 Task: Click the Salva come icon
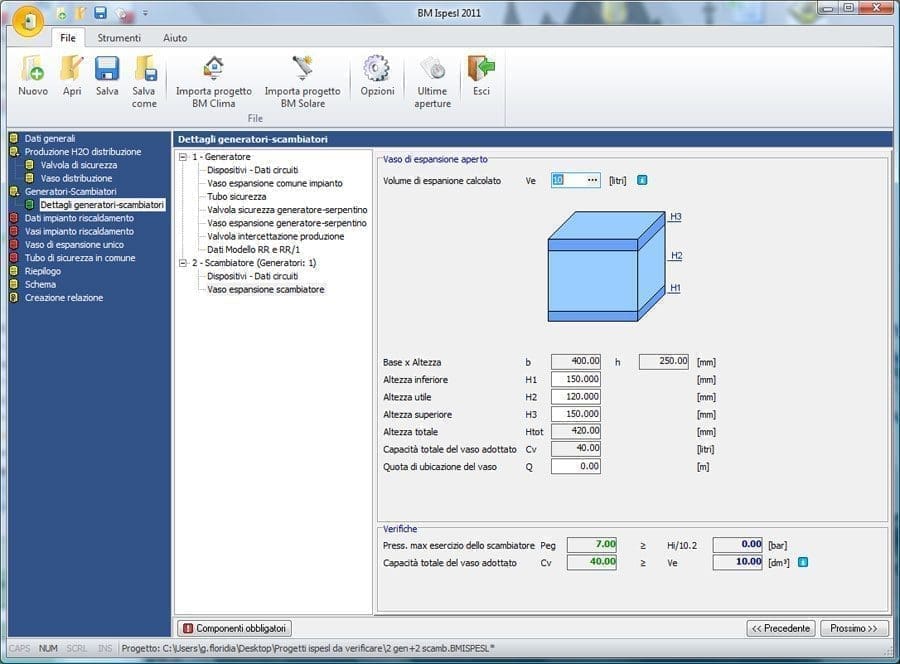click(x=144, y=72)
